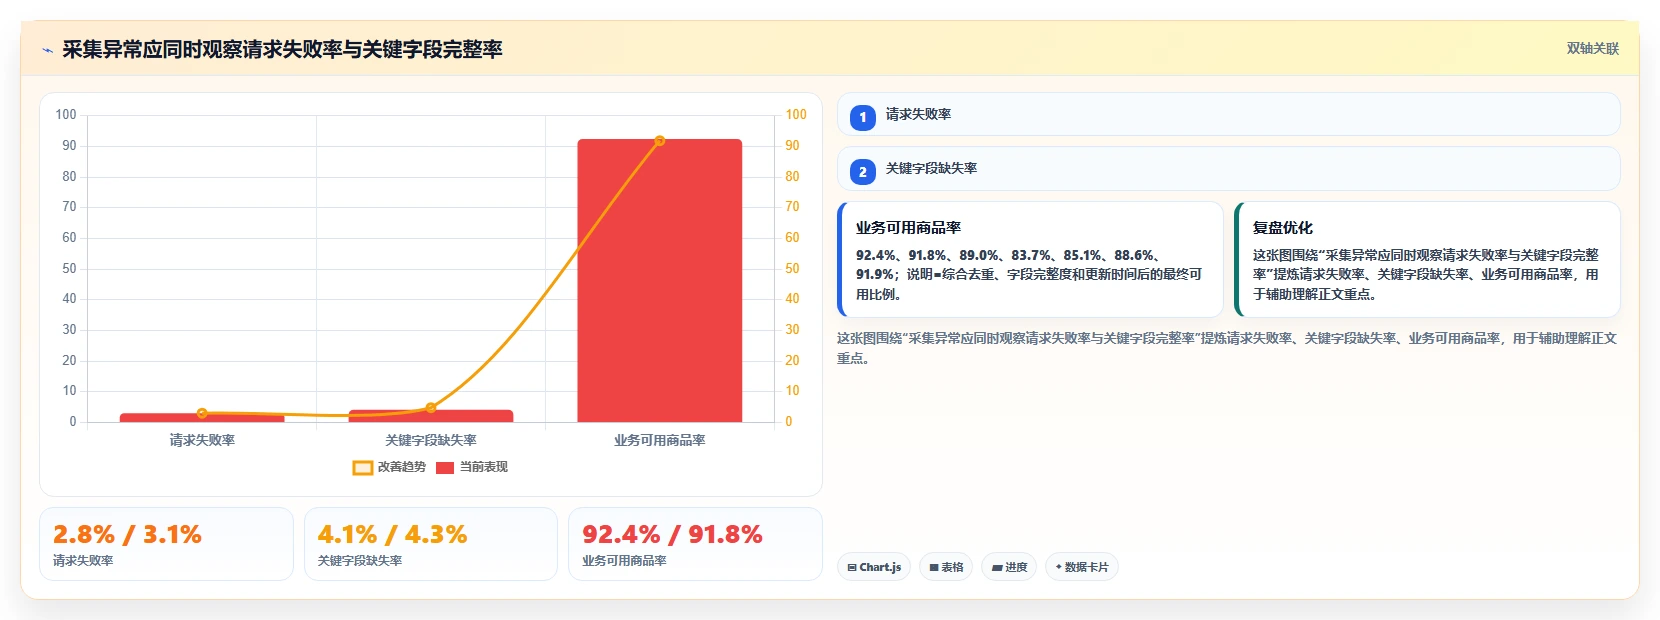Click the 92.4% / 91.8% metric card

(x=695, y=544)
